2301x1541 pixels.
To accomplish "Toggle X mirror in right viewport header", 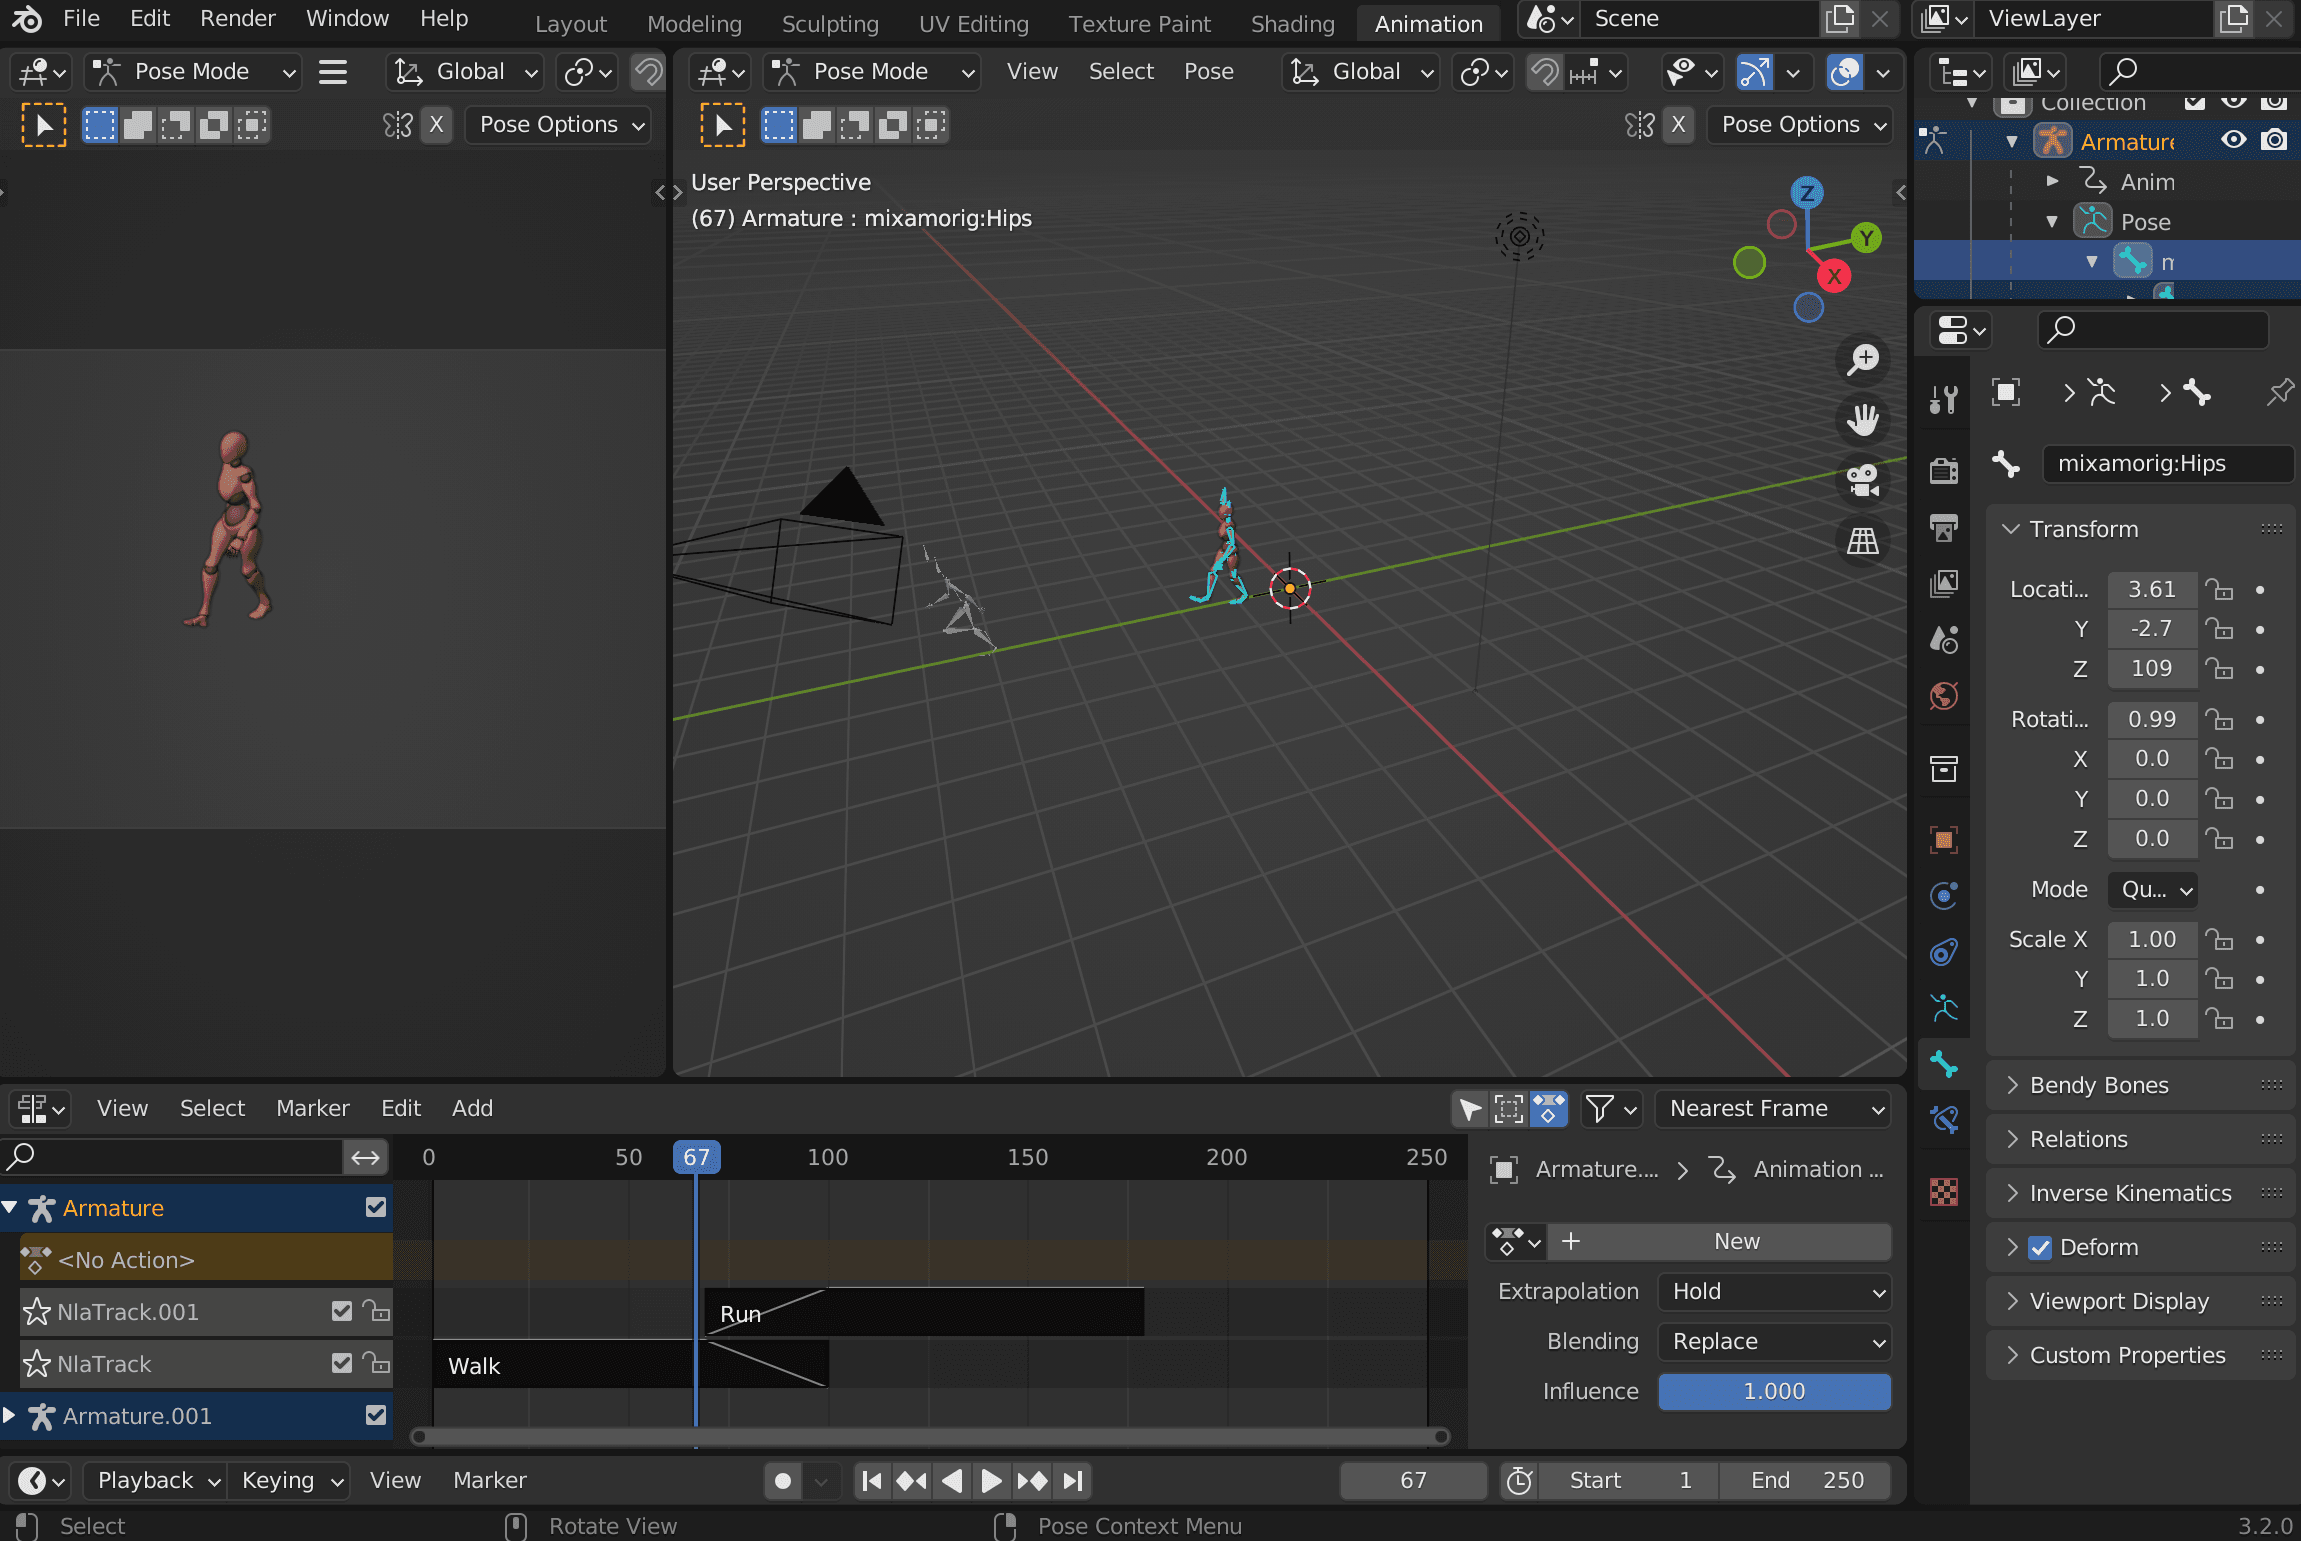I will pos(1678,124).
